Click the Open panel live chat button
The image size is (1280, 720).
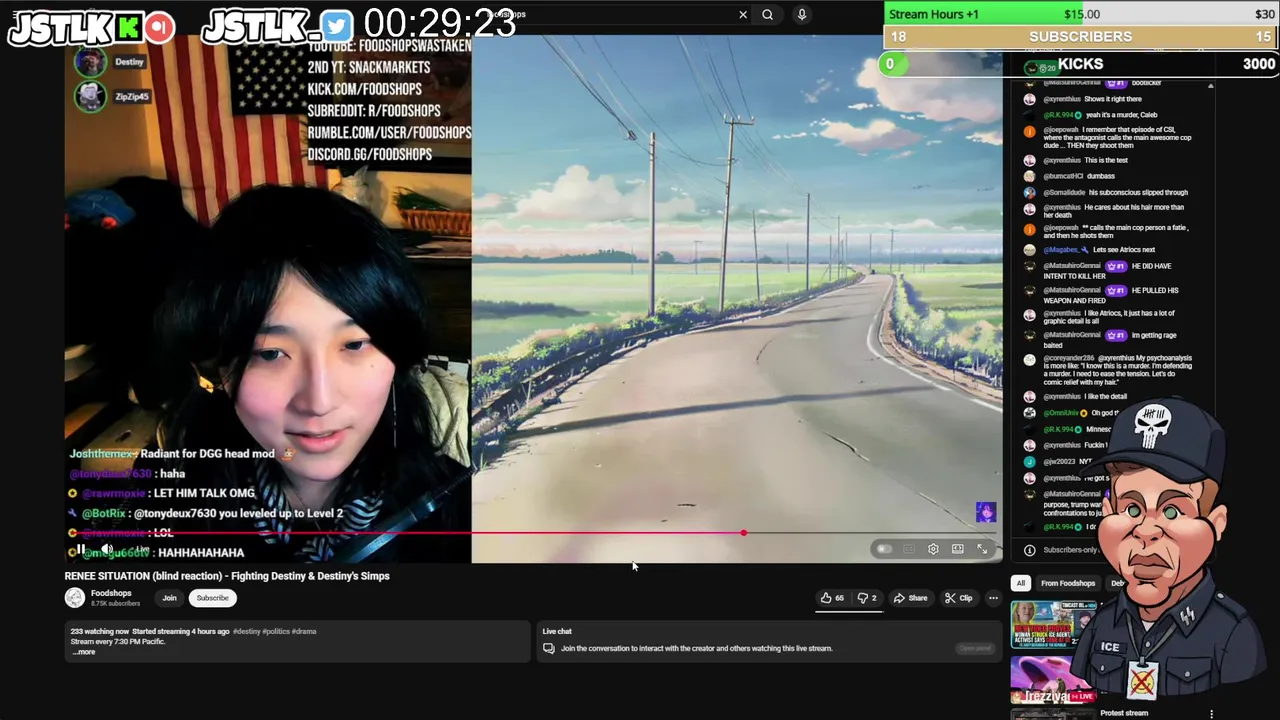(x=975, y=648)
